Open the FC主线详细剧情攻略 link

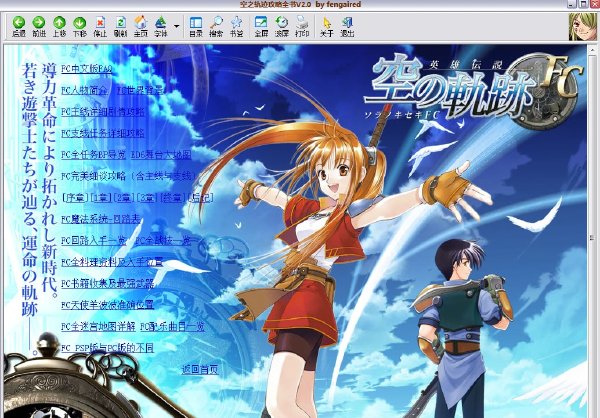tap(103, 112)
